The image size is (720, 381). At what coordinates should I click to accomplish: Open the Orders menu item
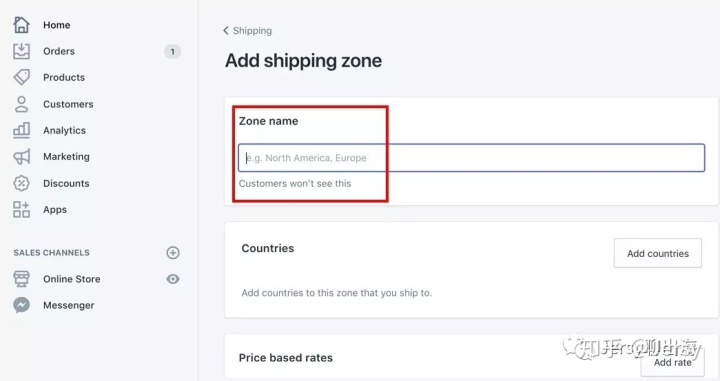(59, 51)
